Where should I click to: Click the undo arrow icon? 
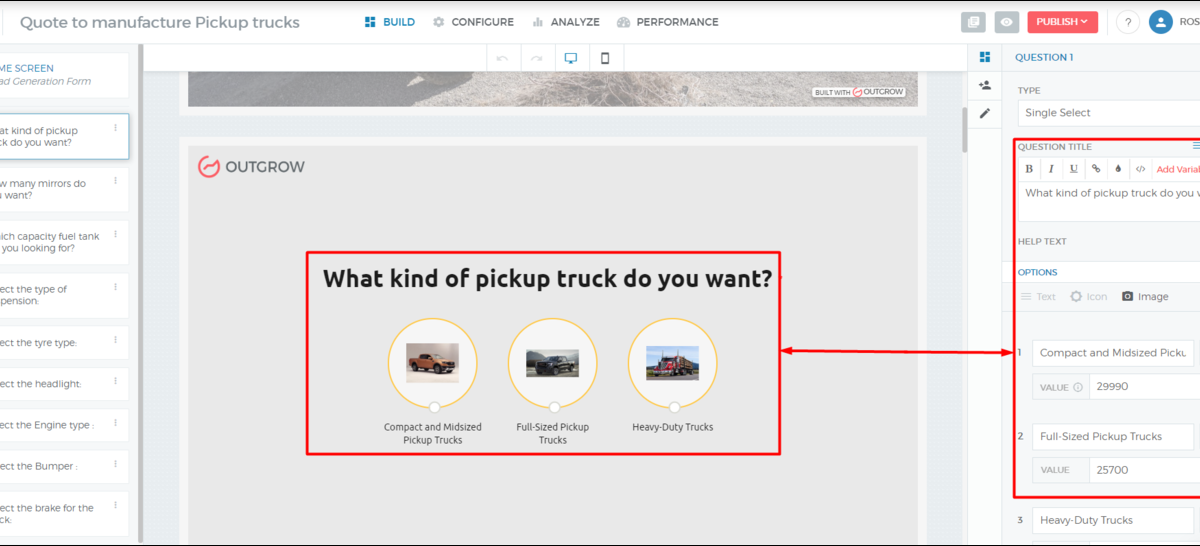502,58
